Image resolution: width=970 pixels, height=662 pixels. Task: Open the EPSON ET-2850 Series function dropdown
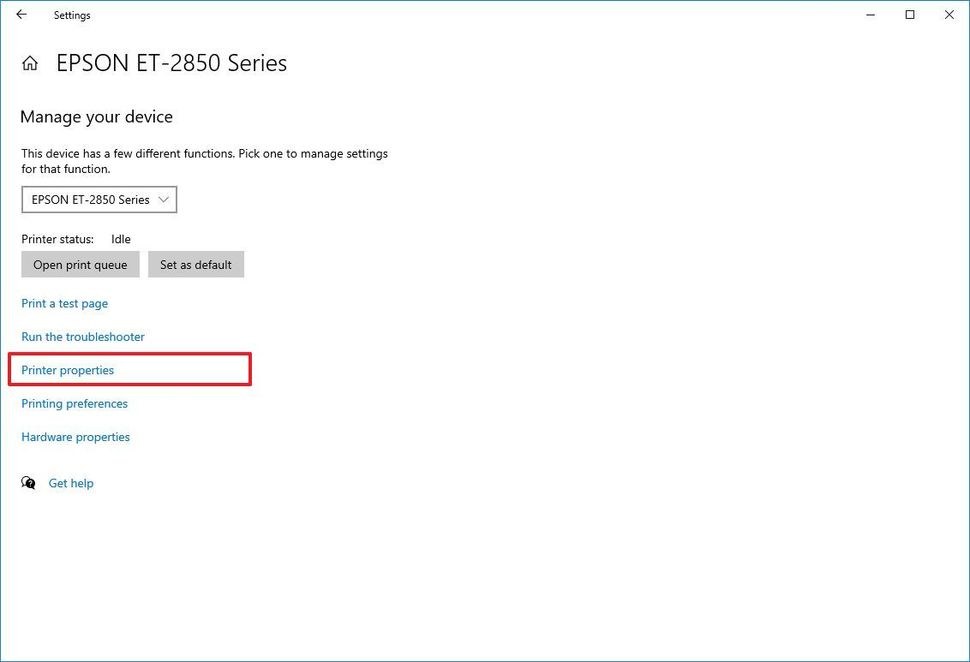coord(98,199)
